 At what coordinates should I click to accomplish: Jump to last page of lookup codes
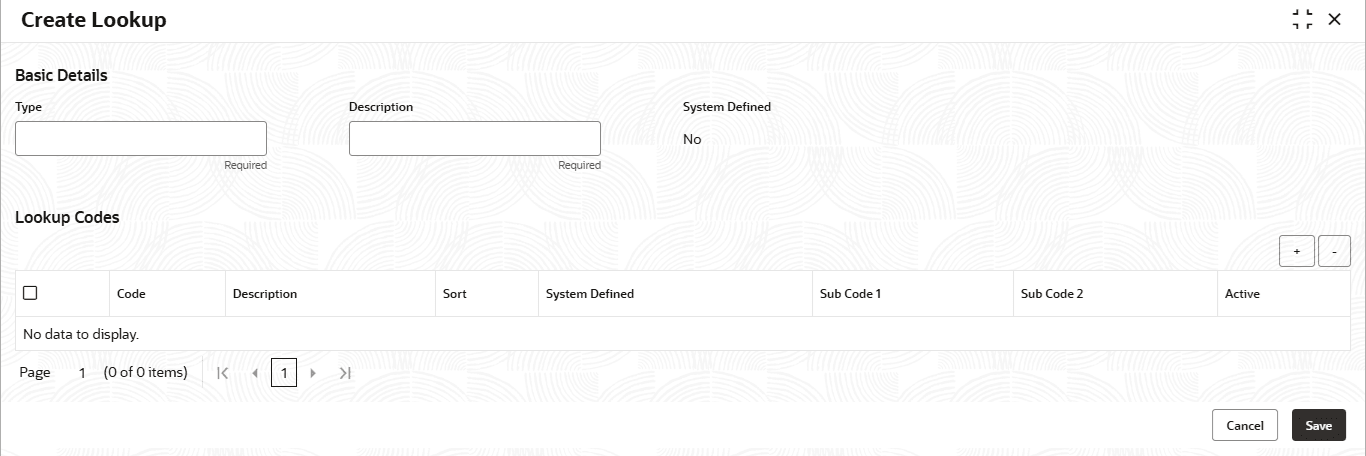[345, 373]
